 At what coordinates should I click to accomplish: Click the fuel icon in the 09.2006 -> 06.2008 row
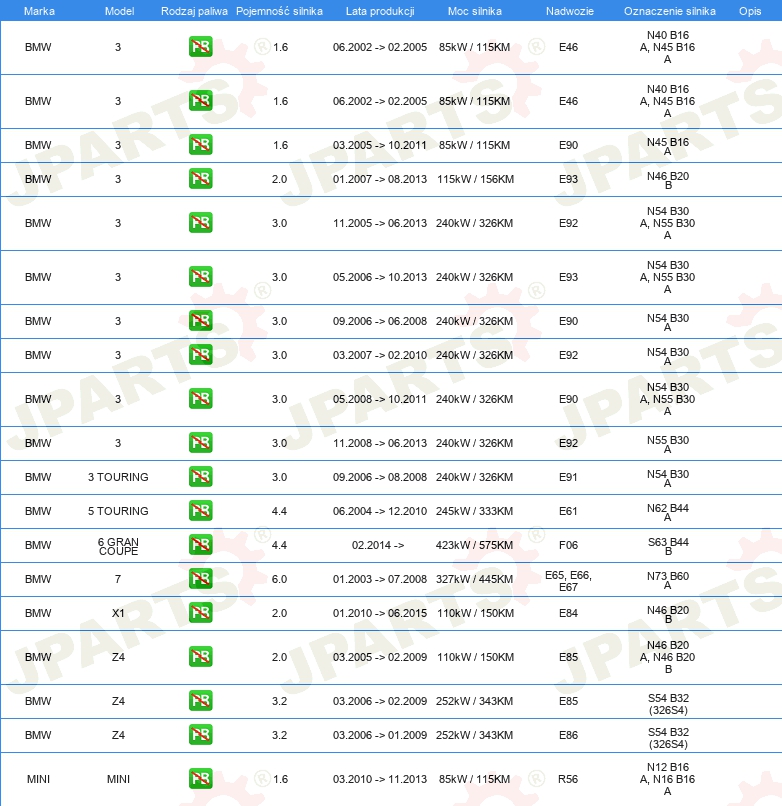point(201,321)
